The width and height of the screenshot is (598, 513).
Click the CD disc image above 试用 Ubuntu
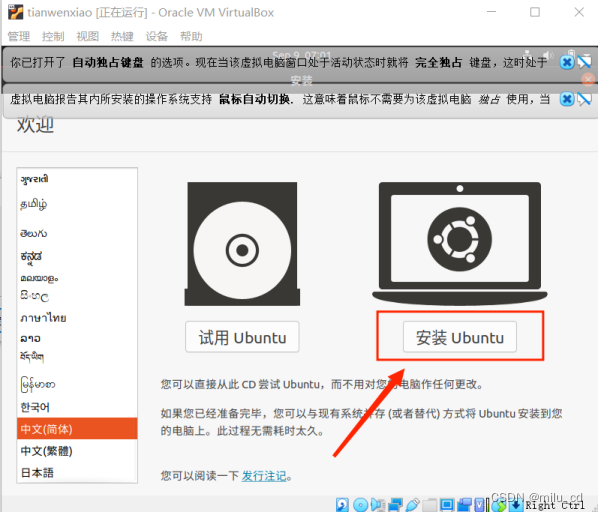[x=242, y=244]
